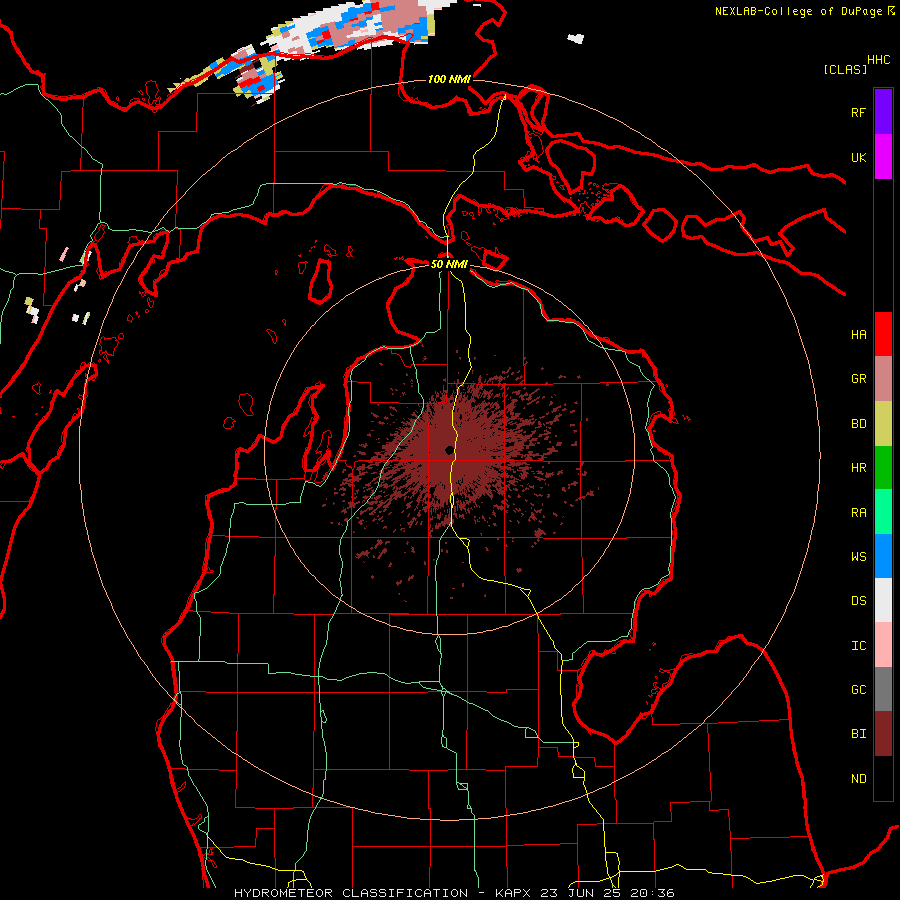Click the HHC product label
900x900 pixels.
(x=879, y=60)
